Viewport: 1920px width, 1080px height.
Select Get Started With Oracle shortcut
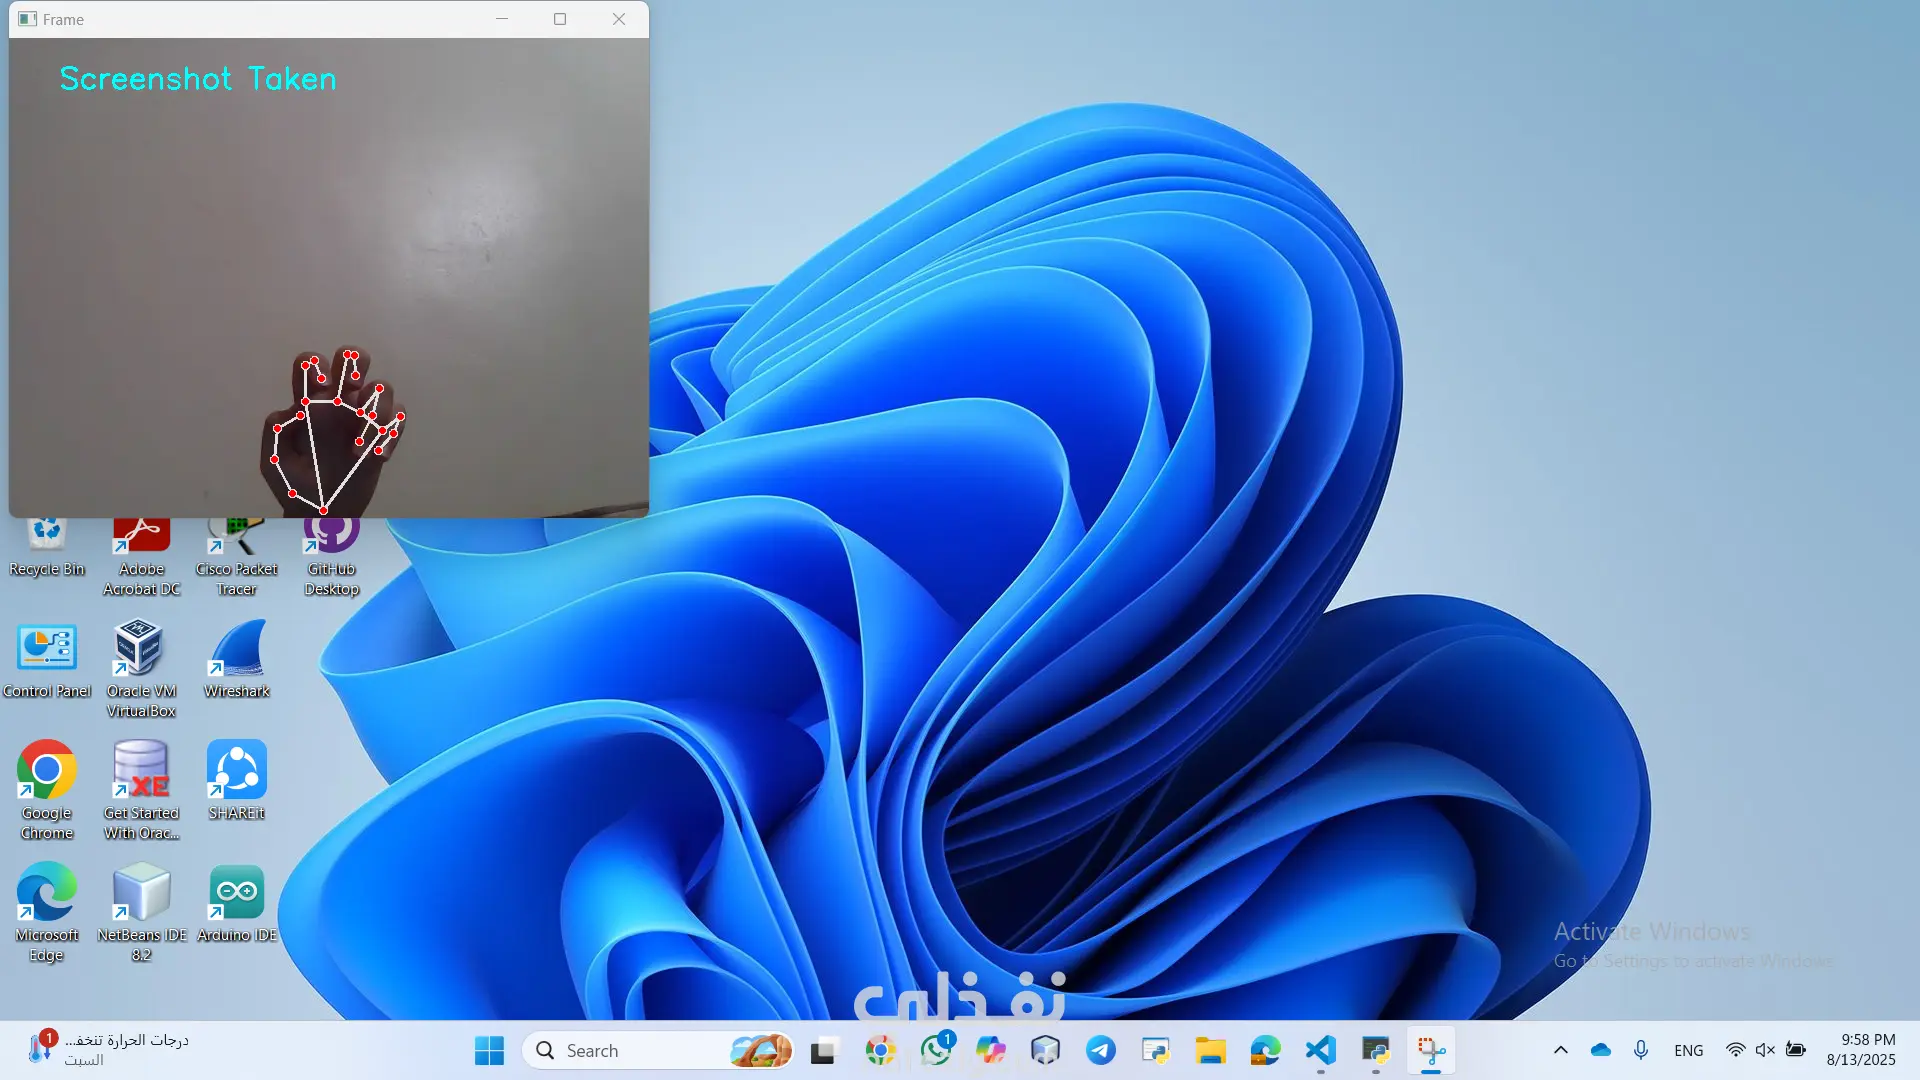(x=141, y=790)
